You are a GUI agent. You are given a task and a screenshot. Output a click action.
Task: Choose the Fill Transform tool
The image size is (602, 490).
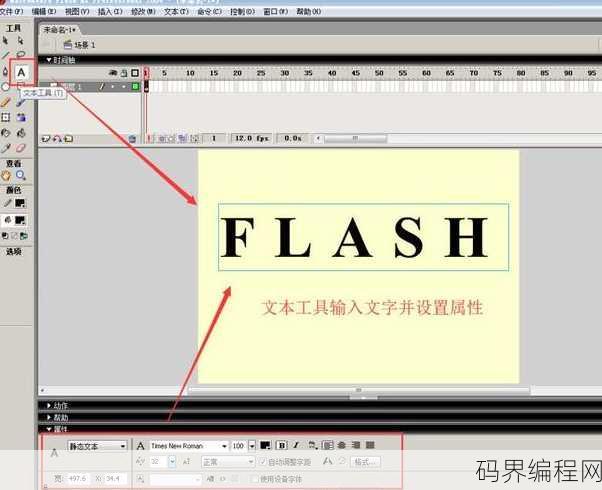[21, 118]
